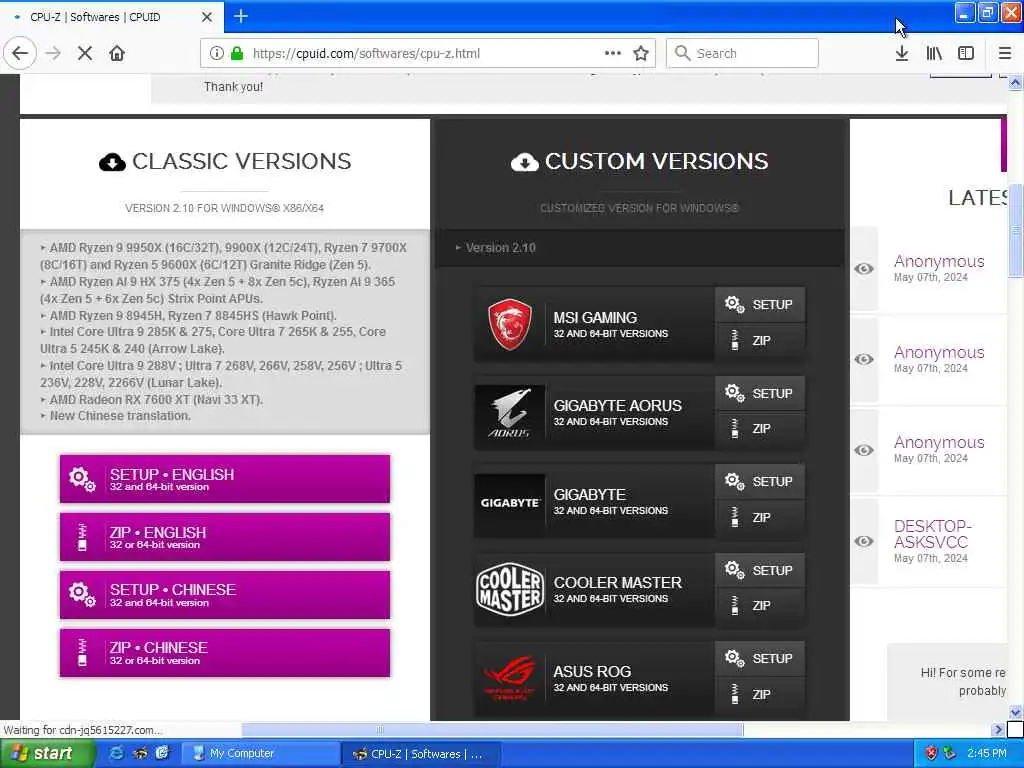Click GIGABYTE AORUS ZIP button
This screenshot has width=1024, height=768.
click(x=760, y=429)
